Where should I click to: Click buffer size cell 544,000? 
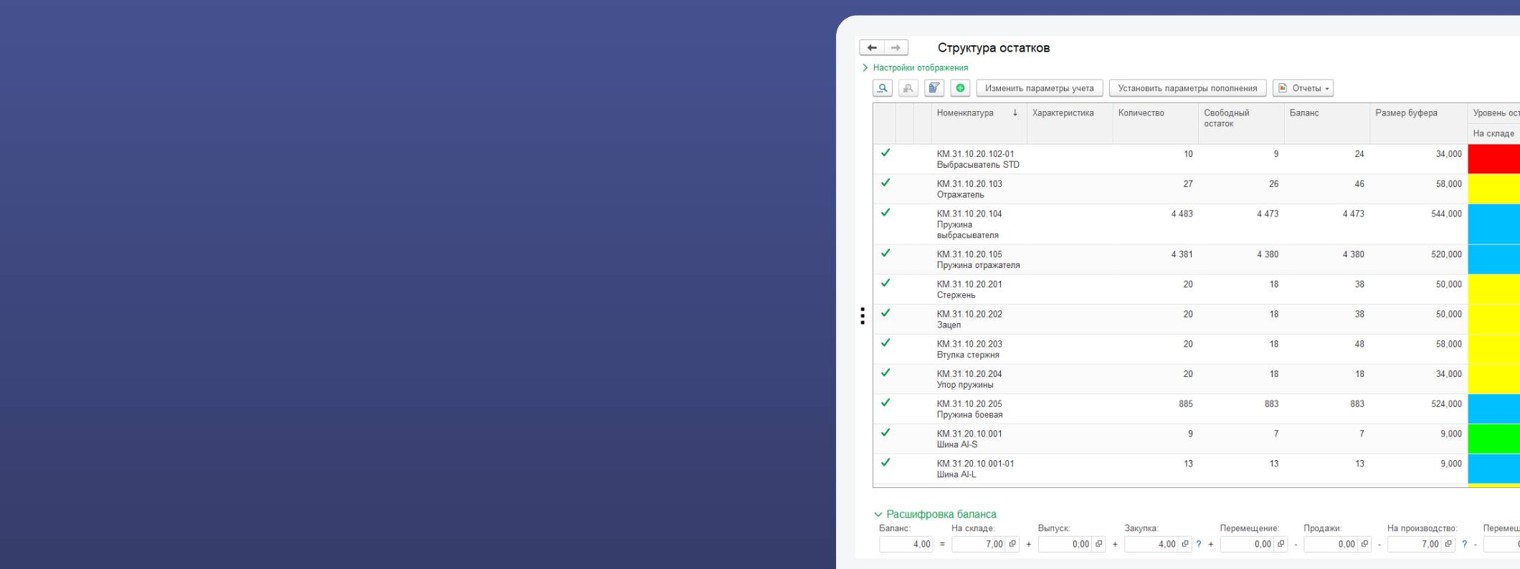(x=1418, y=224)
